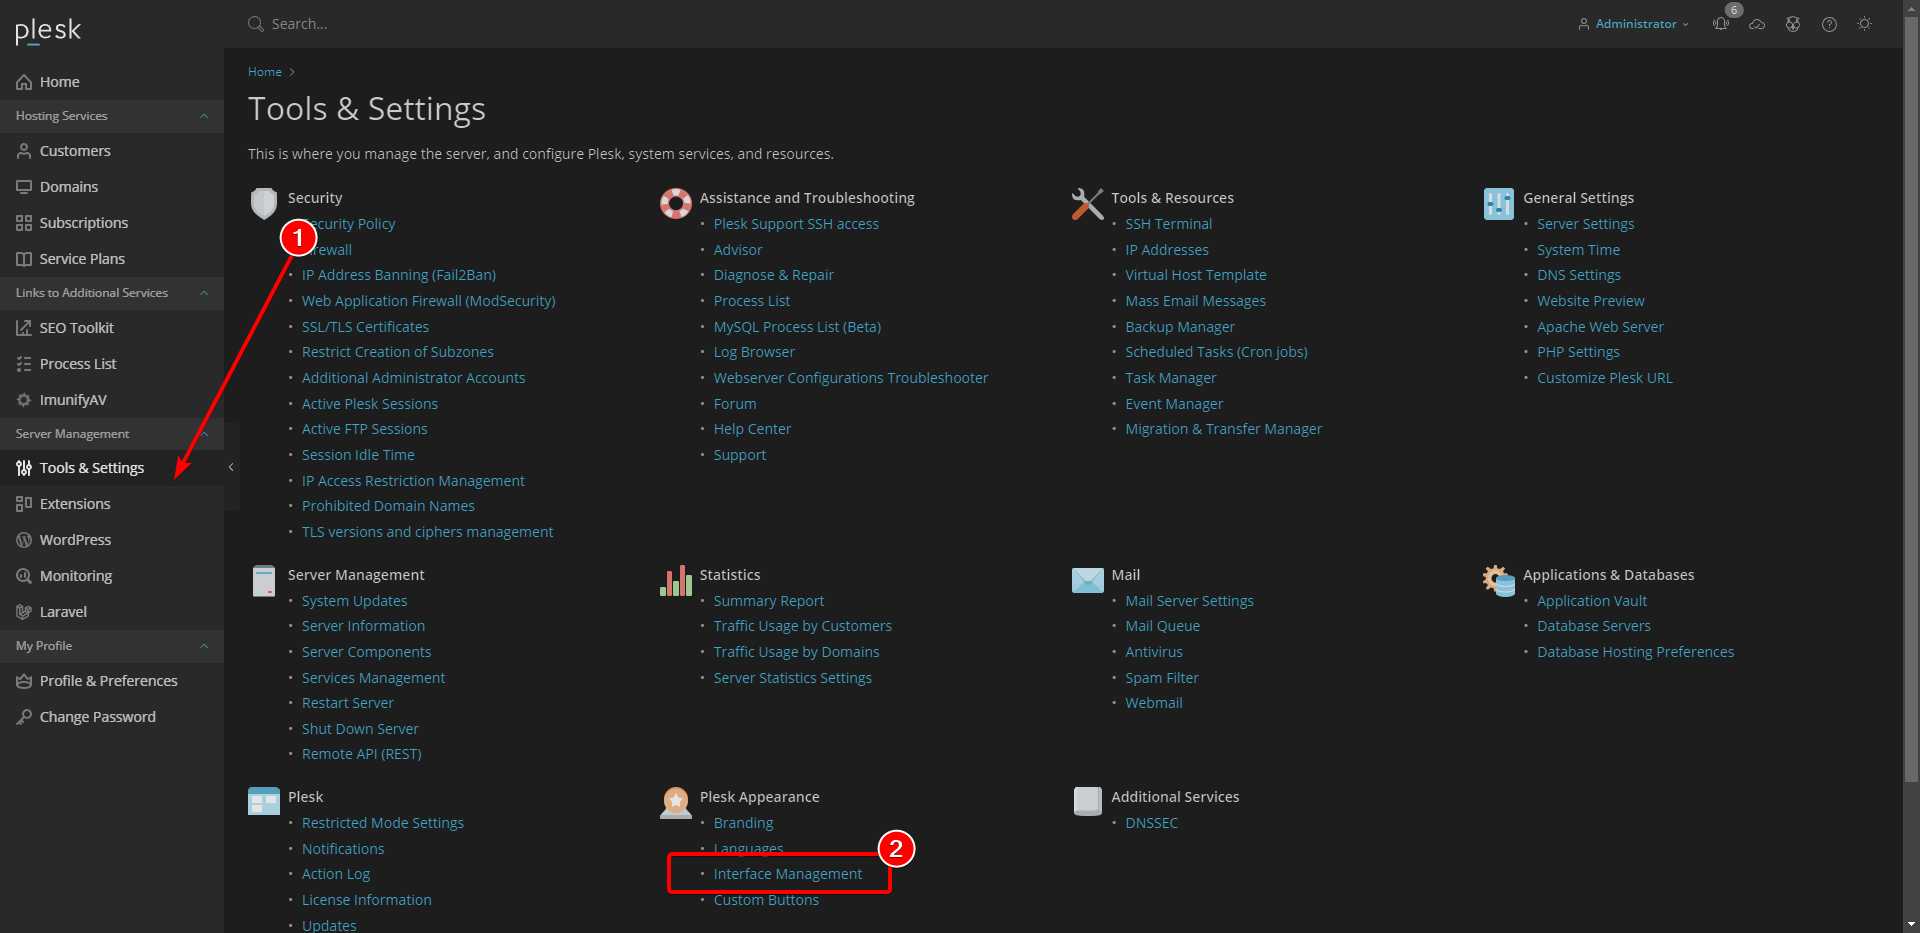Open the notifications bell icon
Image resolution: width=1920 pixels, height=933 pixels.
click(x=1721, y=24)
